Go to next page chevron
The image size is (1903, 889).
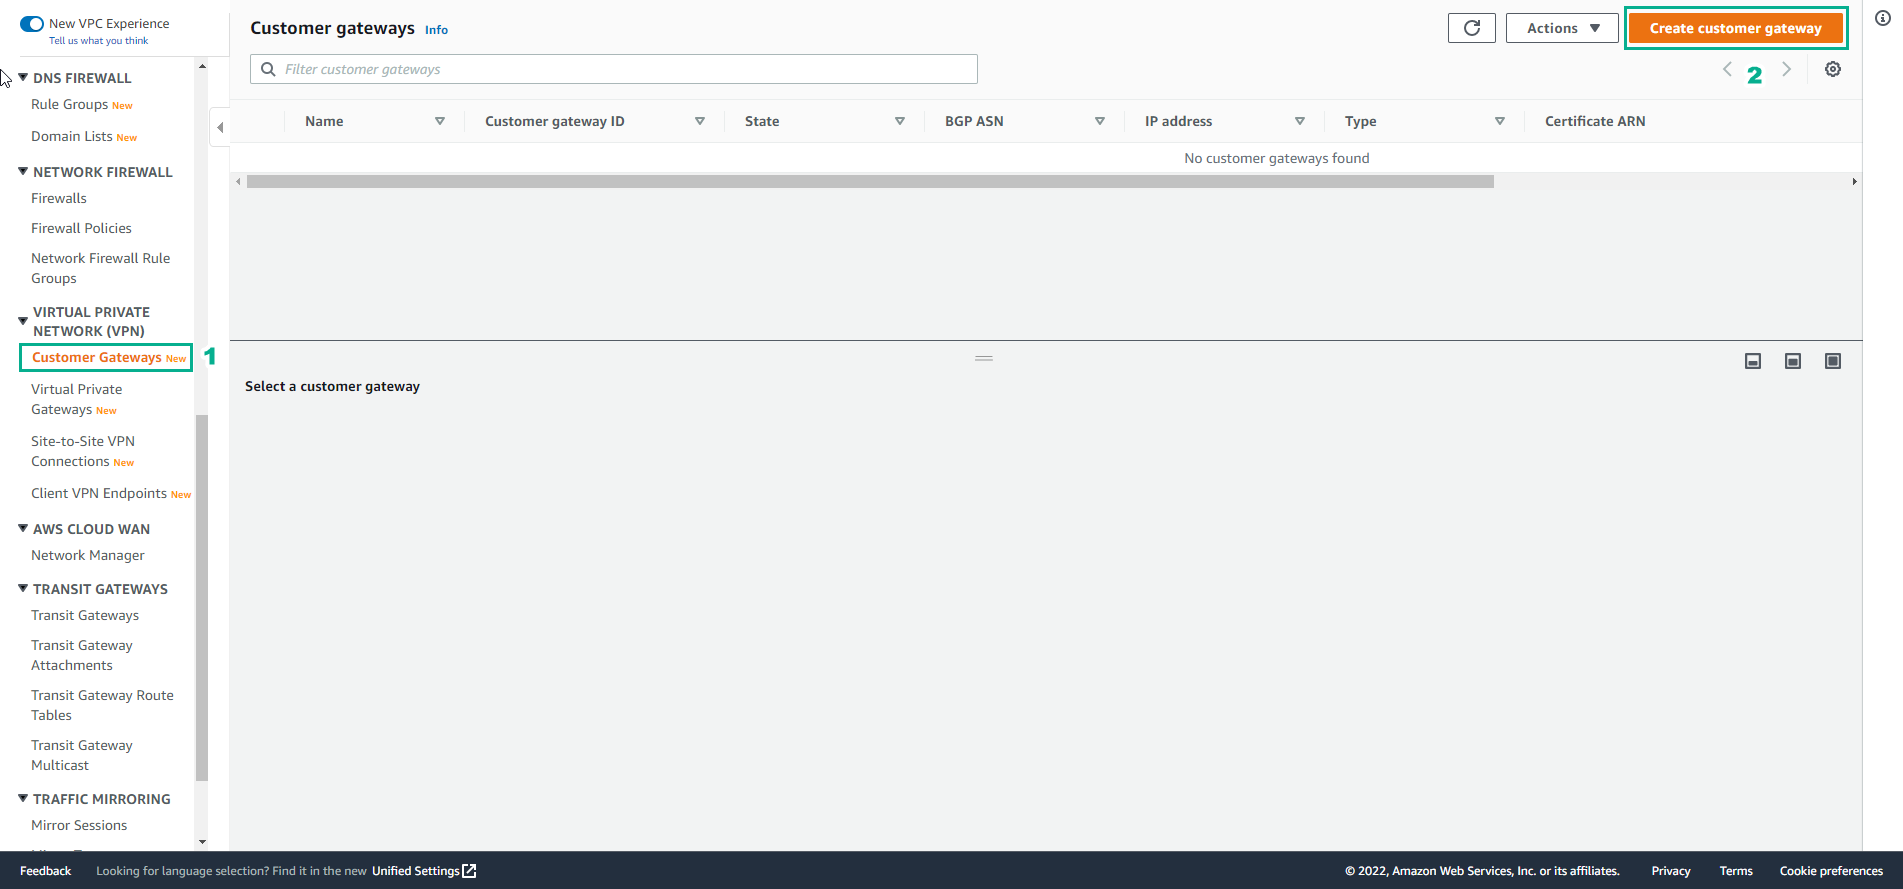[1786, 69]
